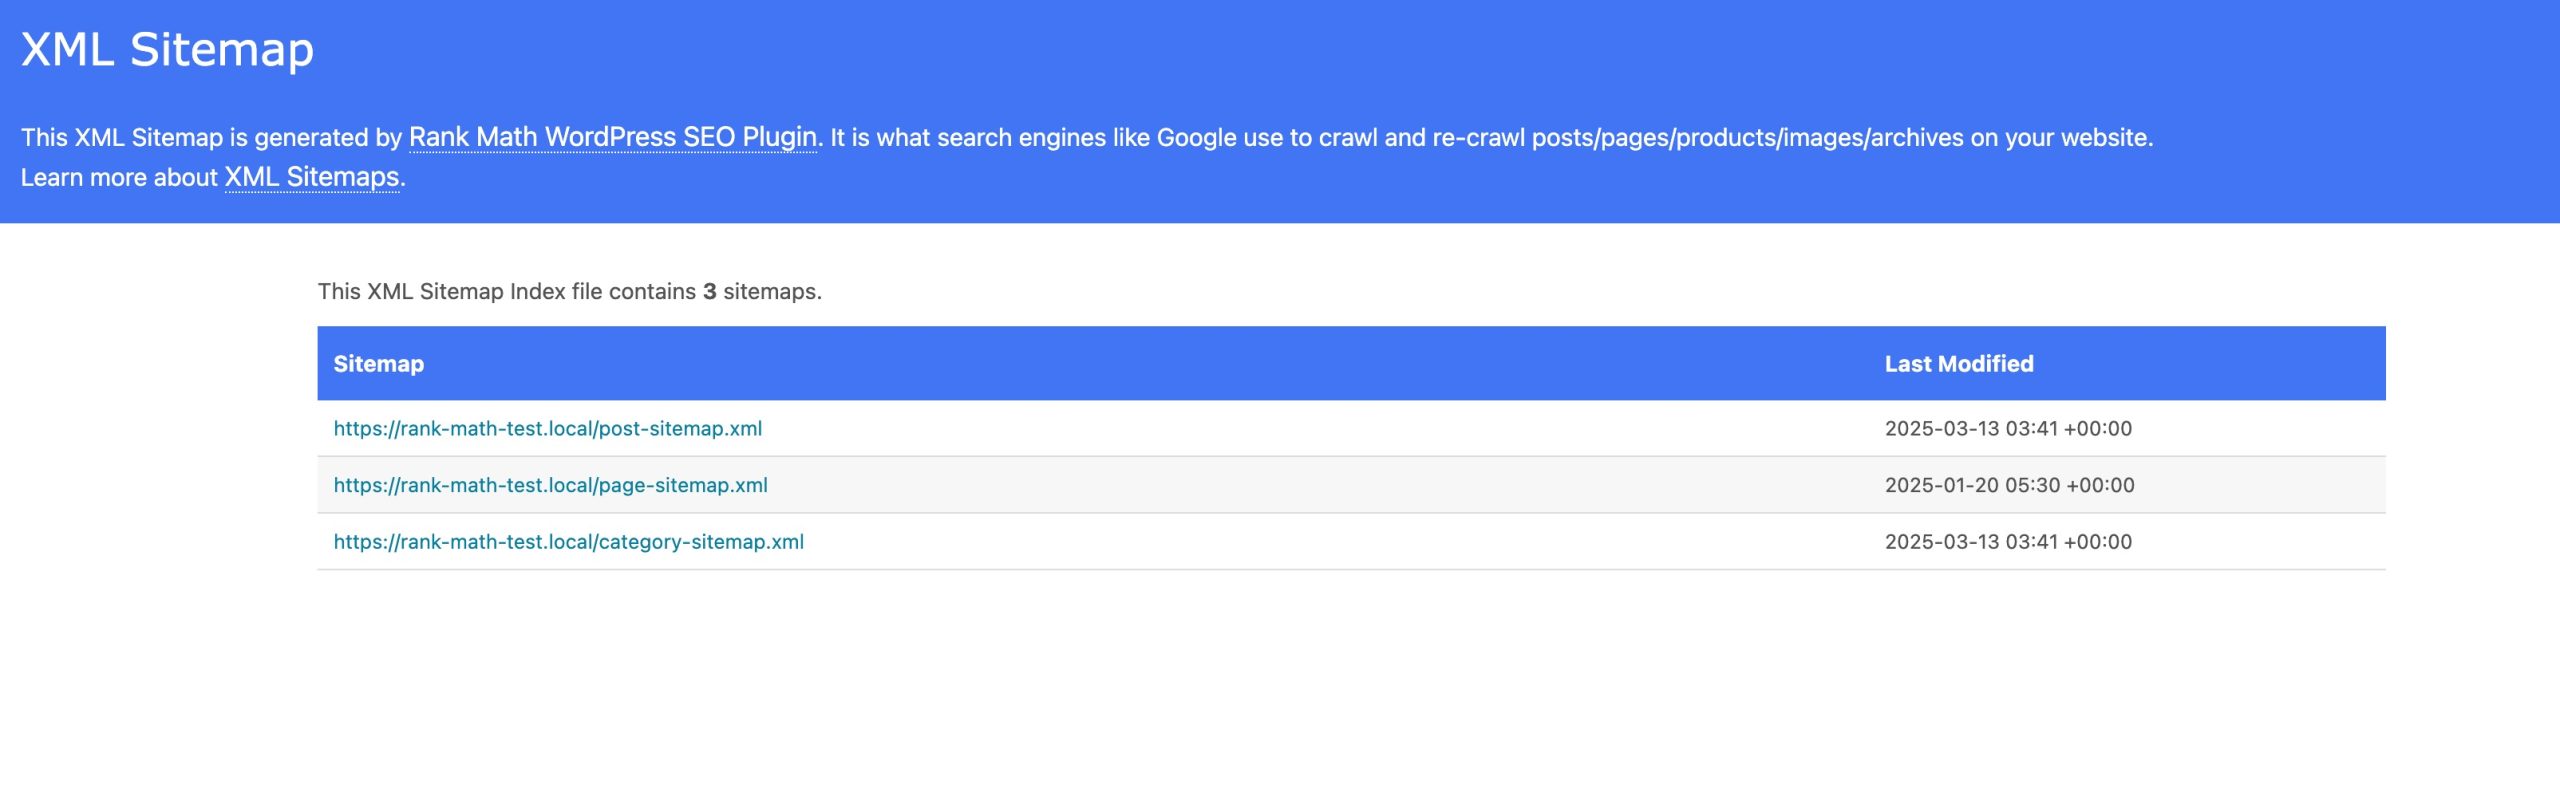
Task: Follow the XML Sitemaps learn-more link
Action: point(311,177)
